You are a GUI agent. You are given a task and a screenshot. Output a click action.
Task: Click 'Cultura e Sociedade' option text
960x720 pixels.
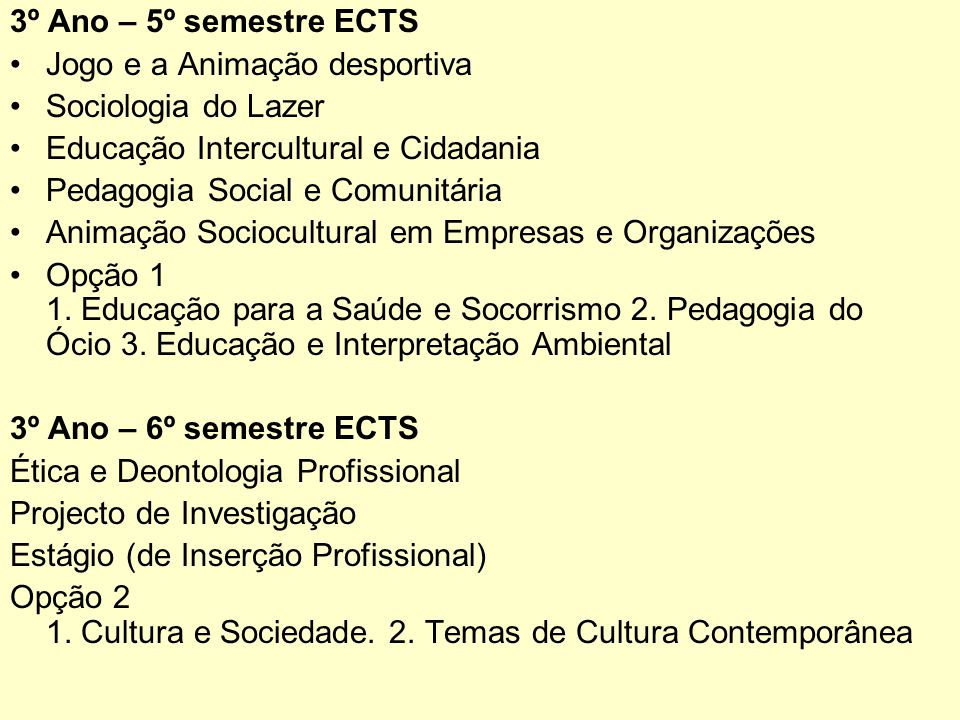(225, 632)
